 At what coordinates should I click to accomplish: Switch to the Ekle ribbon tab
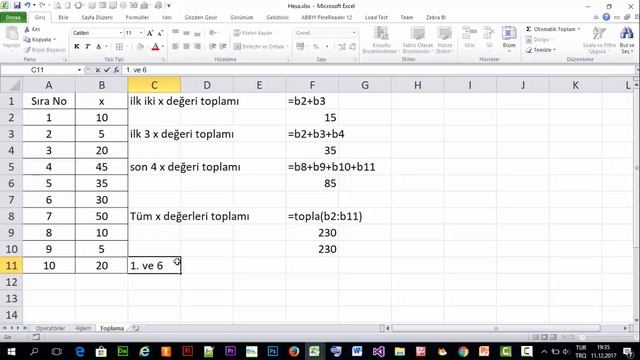tap(63, 18)
